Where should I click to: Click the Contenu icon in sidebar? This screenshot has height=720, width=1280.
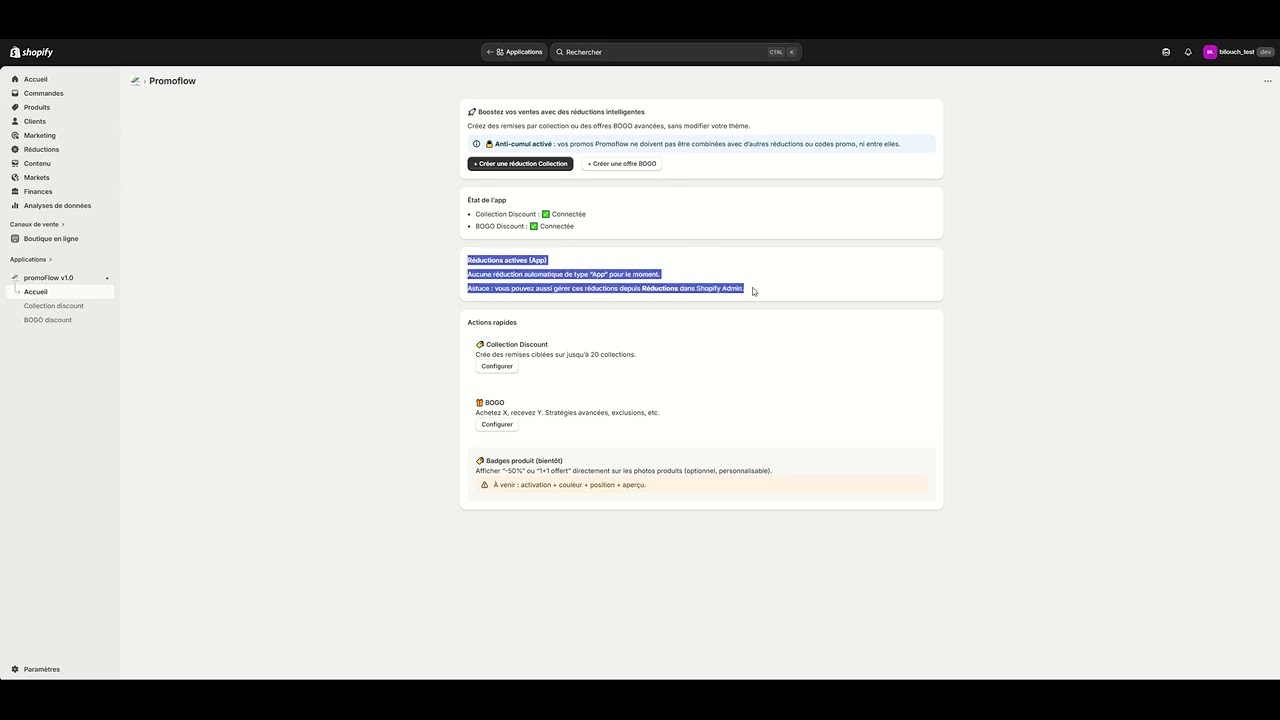click(15, 163)
